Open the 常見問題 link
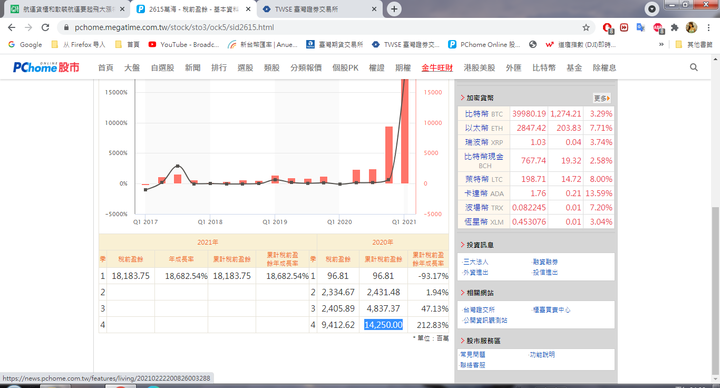The height and width of the screenshot is (388, 720). click(x=472, y=354)
